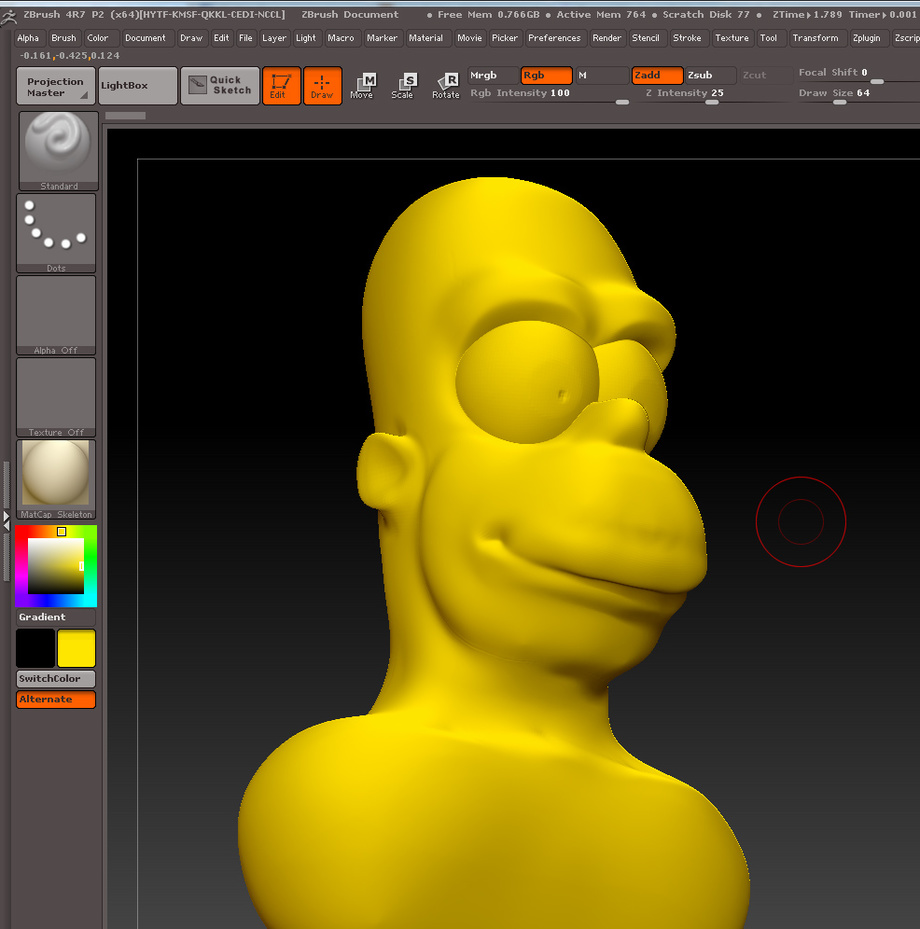This screenshot has width=920, height=929.
Task: Expand the left tray divider arrows
Action: [x=7, y=520]
